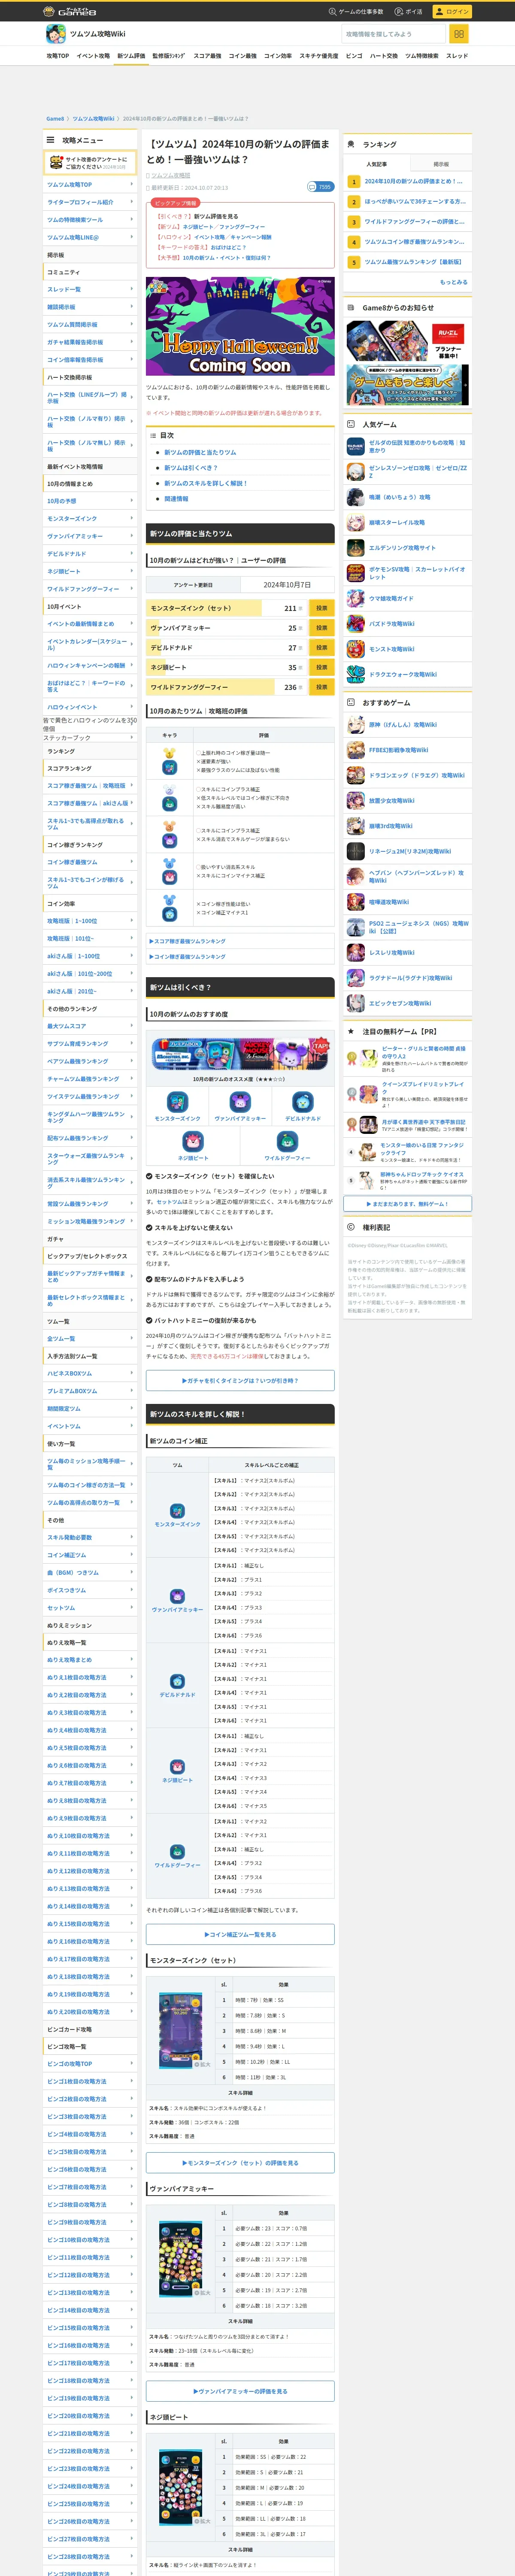Screen dimensions: 515x2576
Task: Switch to the 人気記事 ranking tab
Action: 376,164
